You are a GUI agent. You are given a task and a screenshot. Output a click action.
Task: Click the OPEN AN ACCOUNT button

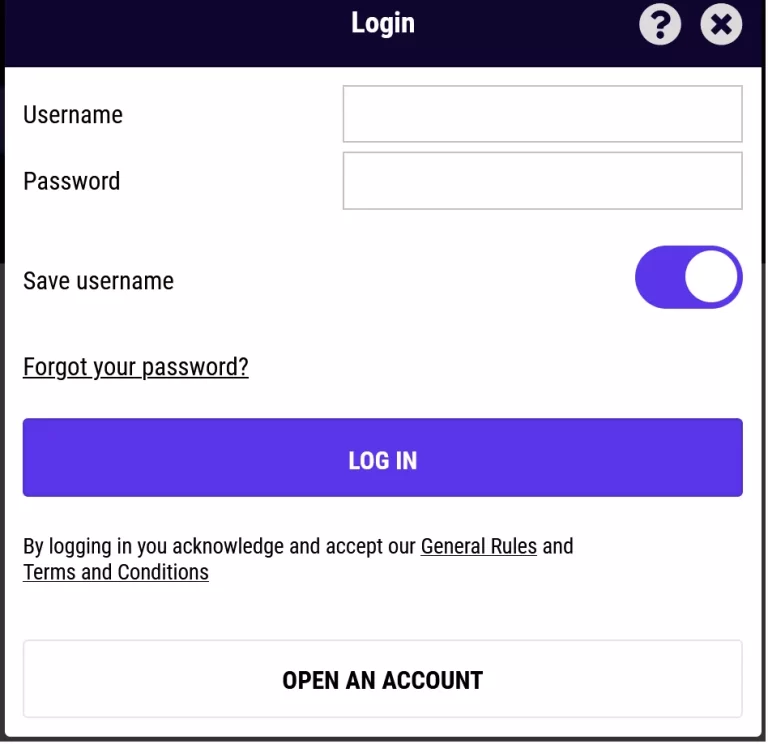click(x=383, y=680)
